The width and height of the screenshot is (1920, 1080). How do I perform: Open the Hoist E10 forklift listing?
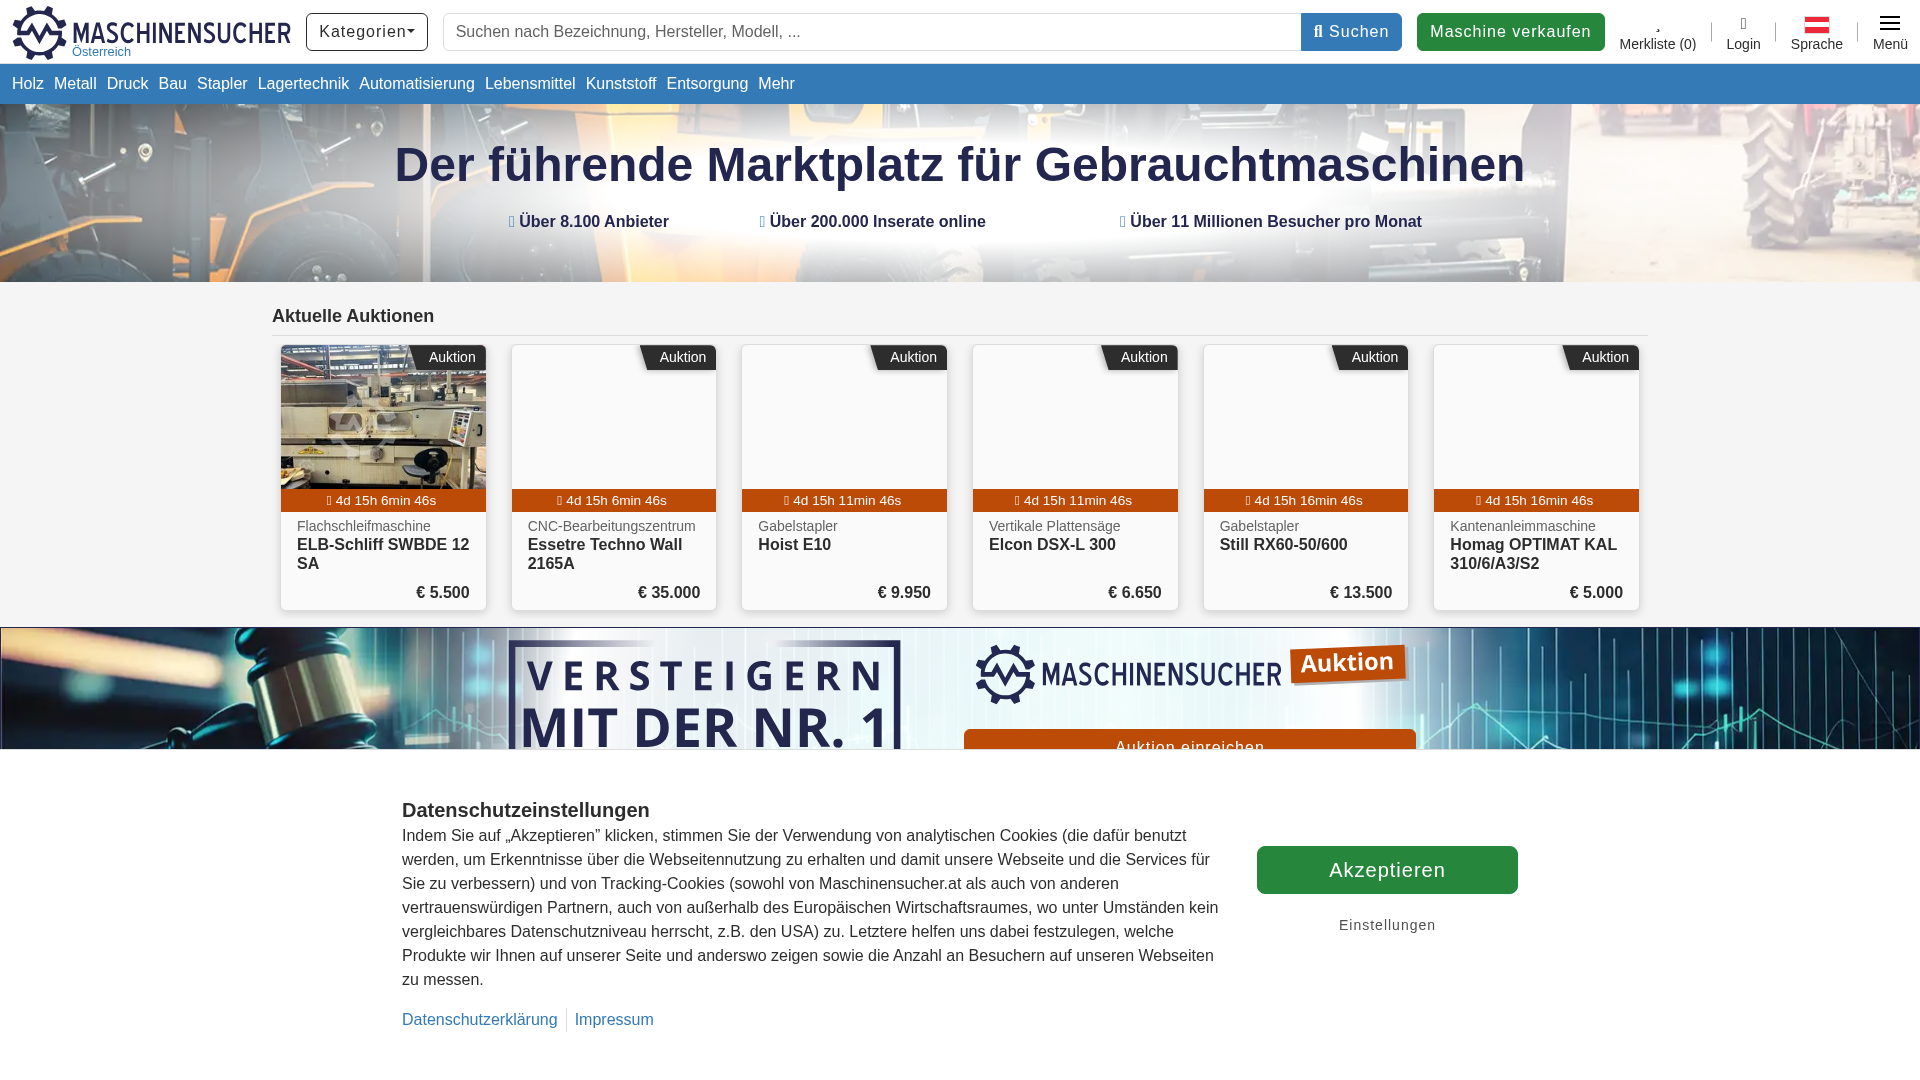click(x=794, y=545)
